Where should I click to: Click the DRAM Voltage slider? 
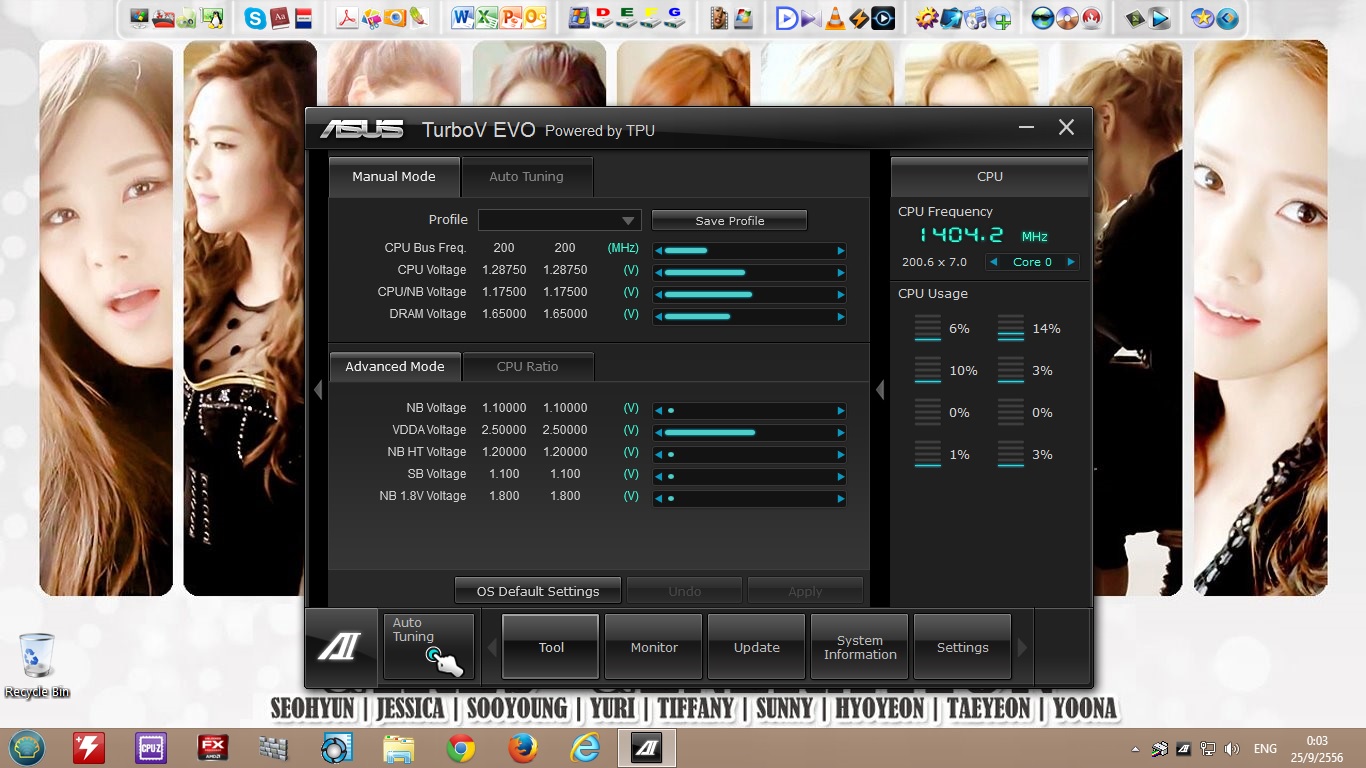coord(750,316)
